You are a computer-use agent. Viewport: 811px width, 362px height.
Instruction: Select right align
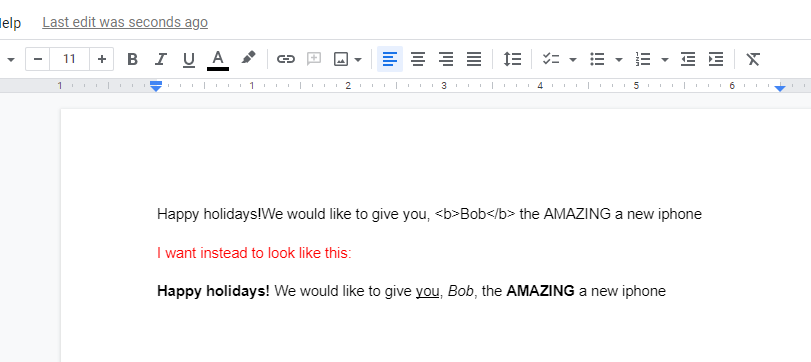446,59
